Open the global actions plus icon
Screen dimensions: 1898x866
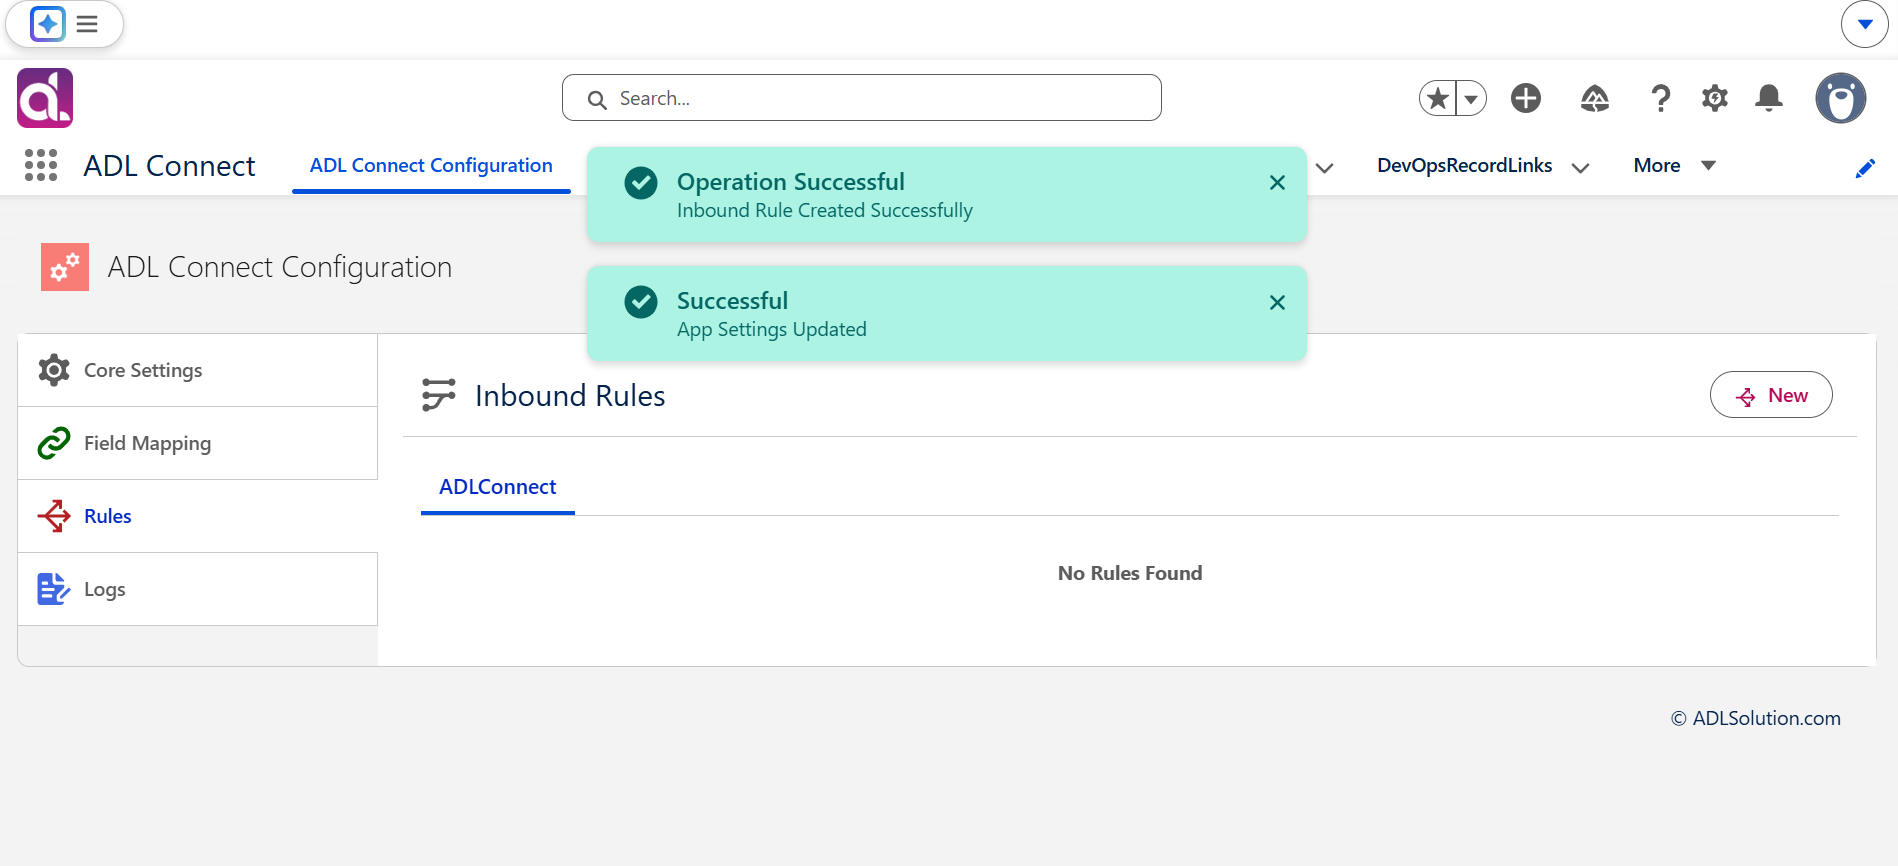click(1526, 98)
